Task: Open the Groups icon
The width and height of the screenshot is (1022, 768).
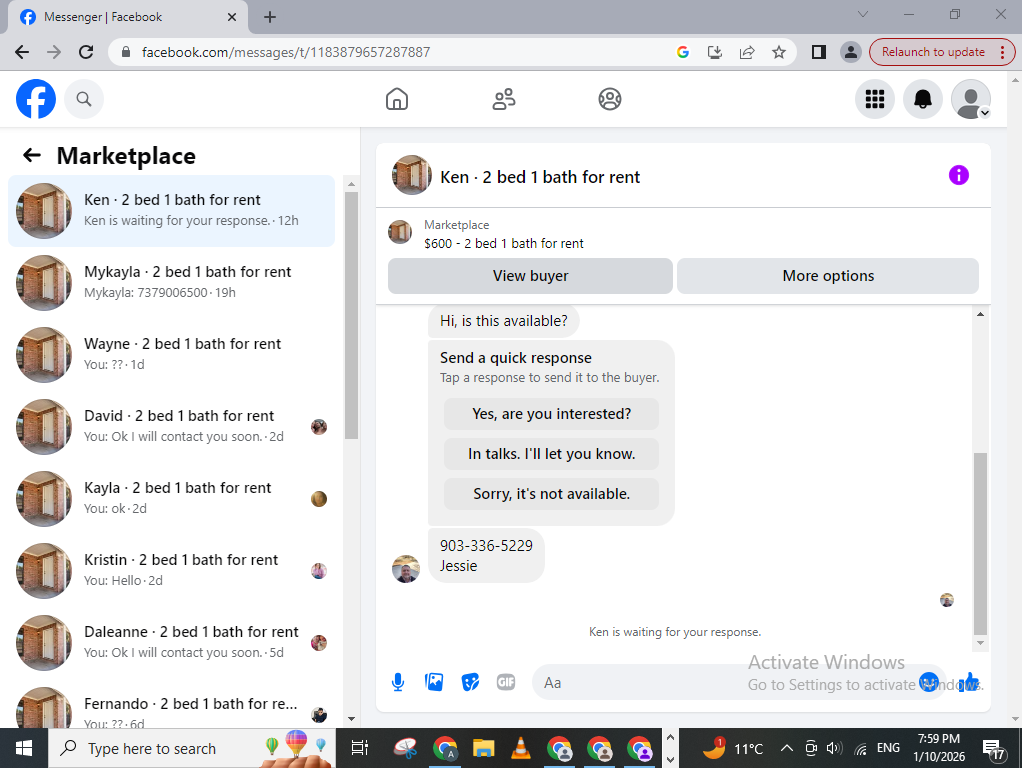Action: [x=609, y=99]
